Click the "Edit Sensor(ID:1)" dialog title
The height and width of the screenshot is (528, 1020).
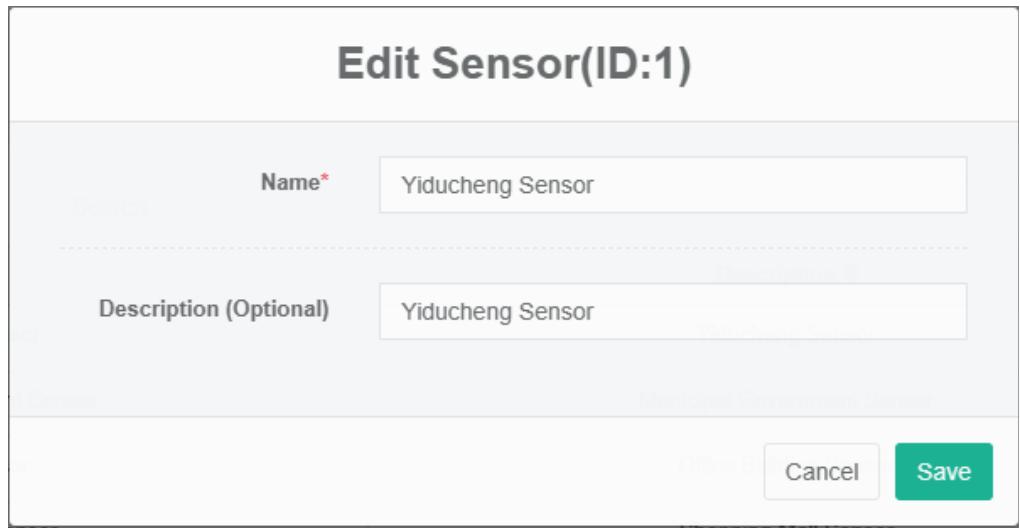tap(514, 66)
